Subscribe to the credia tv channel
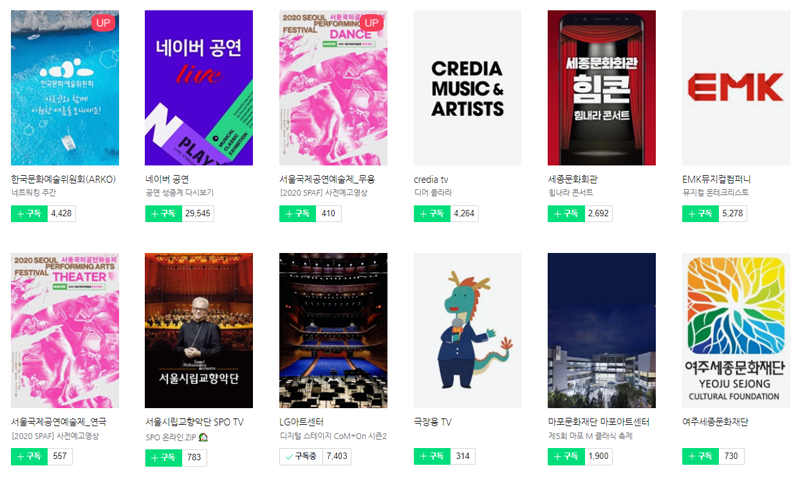 [x=432, y=213]
